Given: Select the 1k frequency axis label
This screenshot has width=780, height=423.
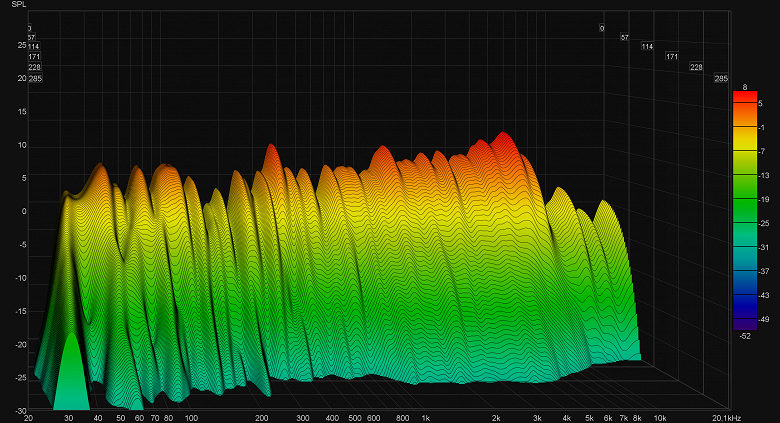Looking at the screenshot, I should [x=425, y=417].
